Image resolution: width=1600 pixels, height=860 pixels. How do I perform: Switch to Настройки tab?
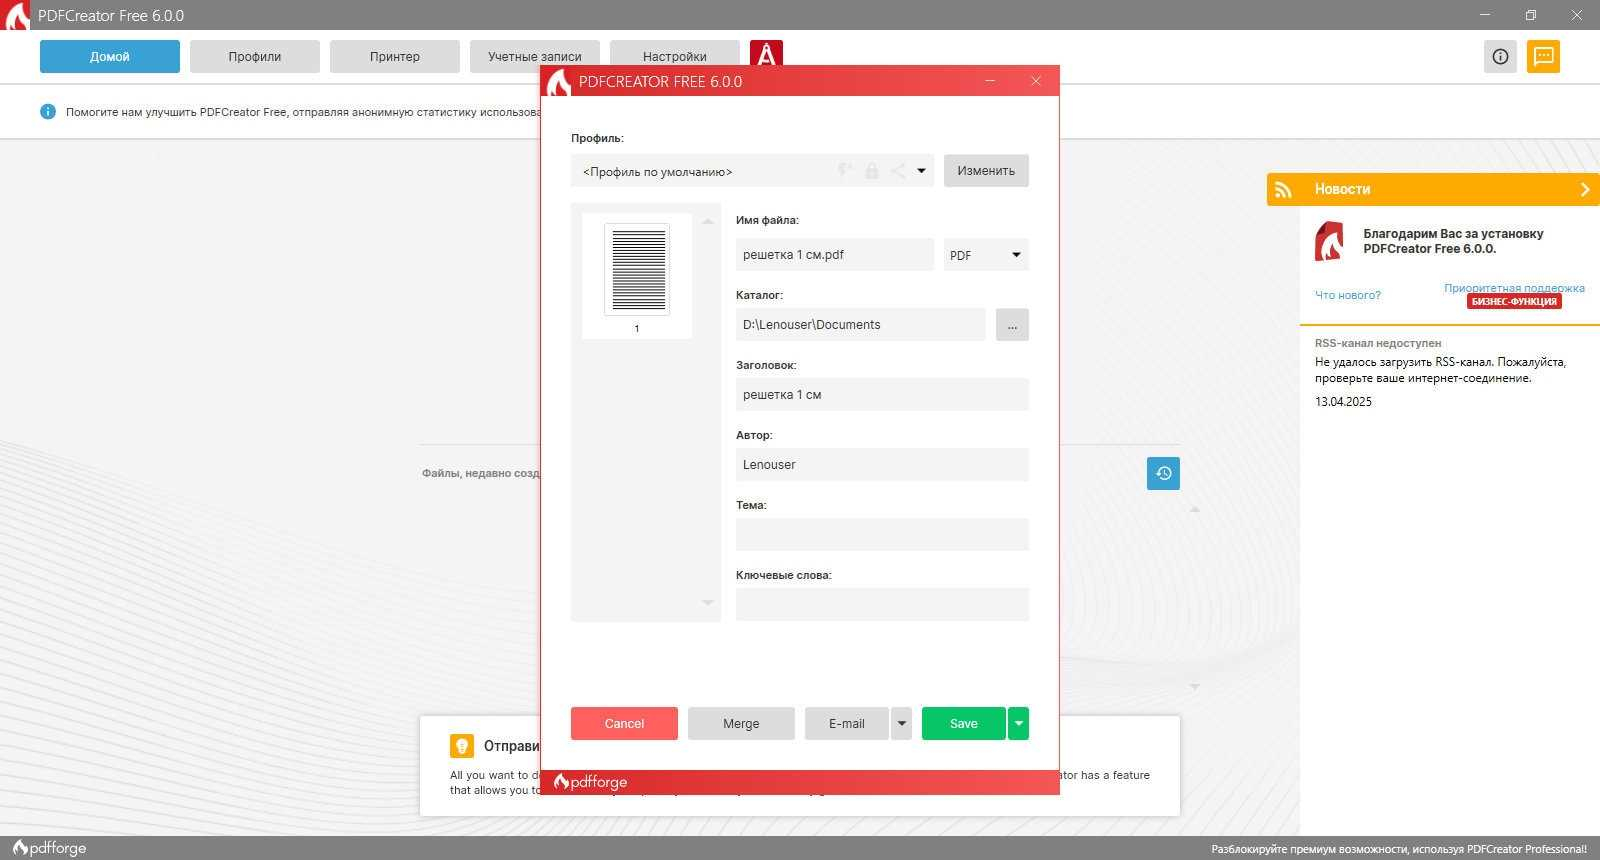pos(675,57)
